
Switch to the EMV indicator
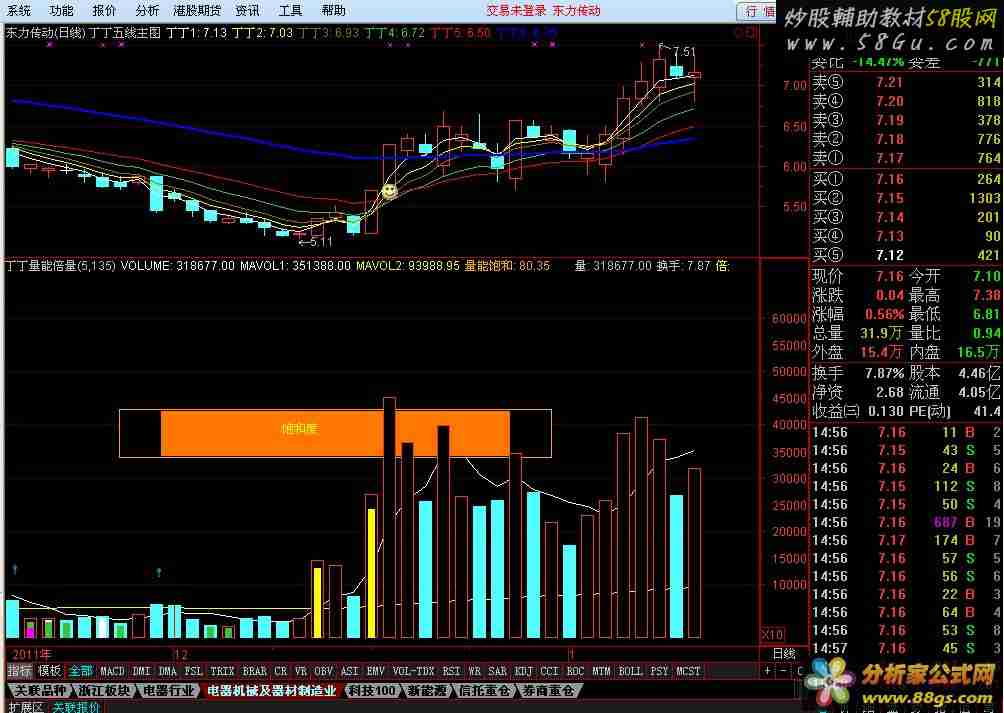(375, 671)
